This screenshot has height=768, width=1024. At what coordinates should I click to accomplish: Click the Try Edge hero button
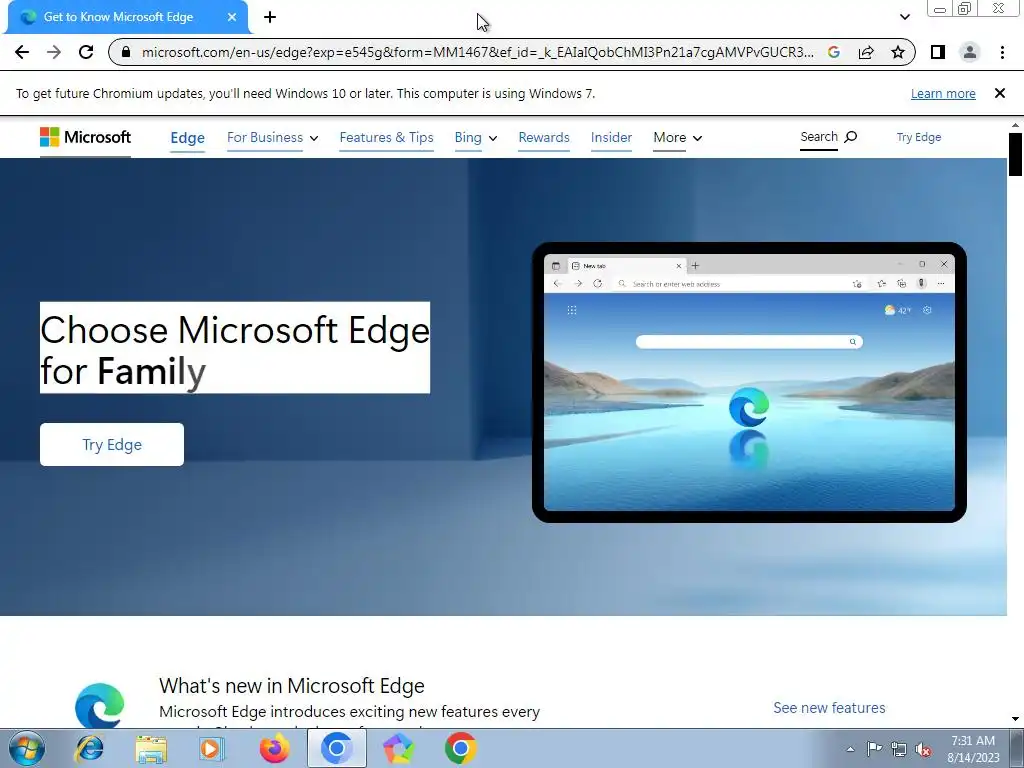tap(112, 445)
